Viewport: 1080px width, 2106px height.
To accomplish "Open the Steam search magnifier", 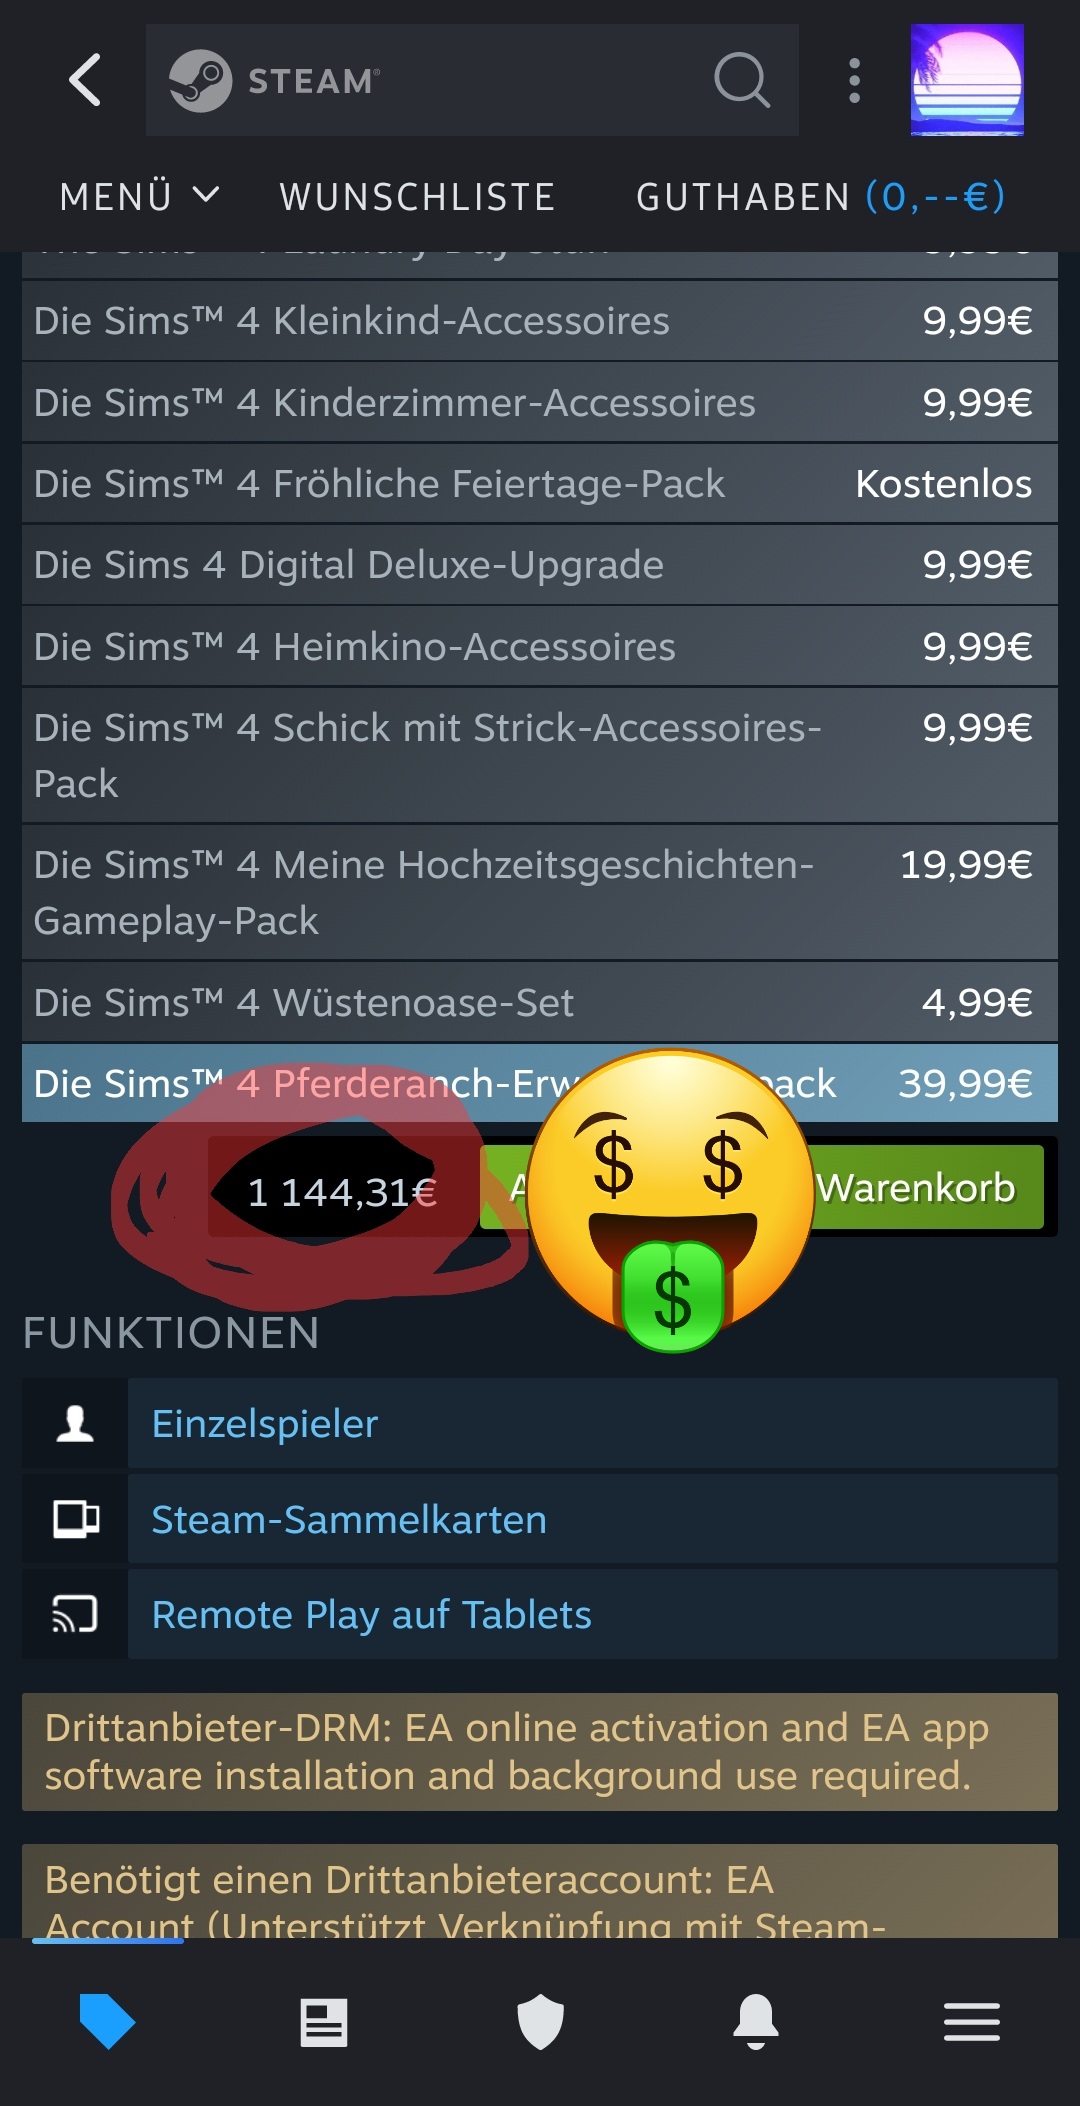I will 742,80.
